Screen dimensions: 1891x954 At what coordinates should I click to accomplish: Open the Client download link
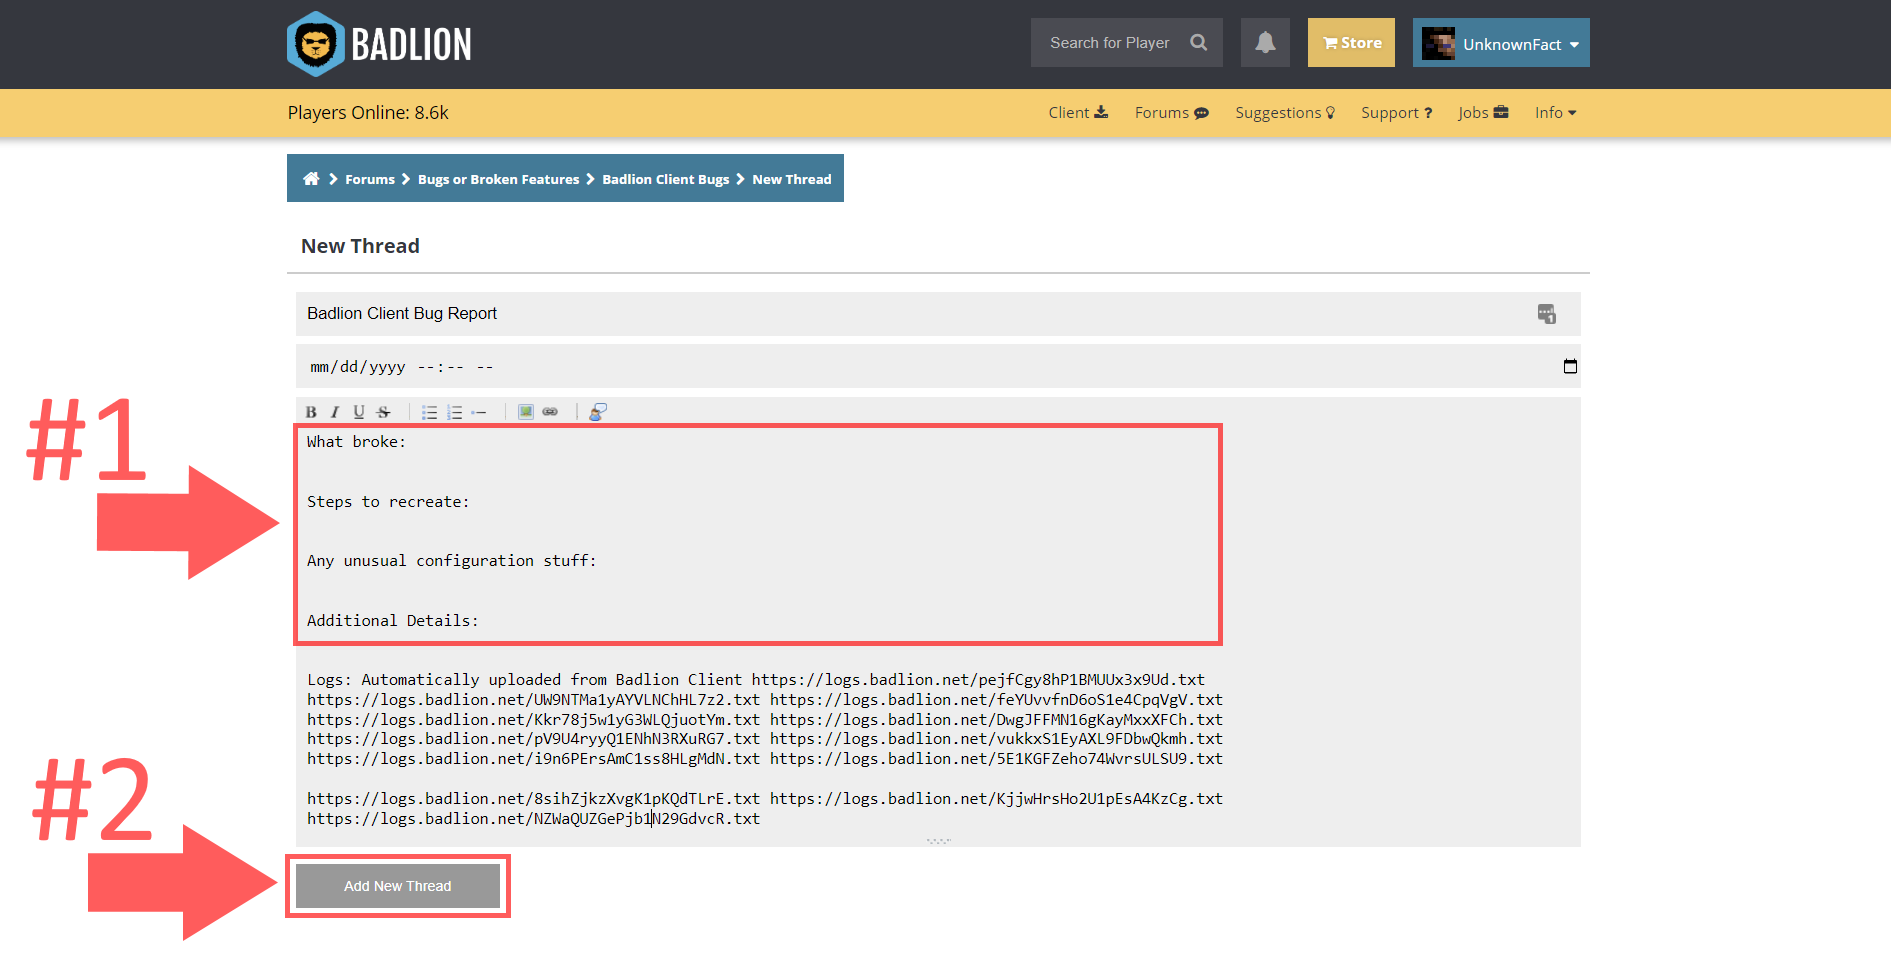[x=1078, y=112]
